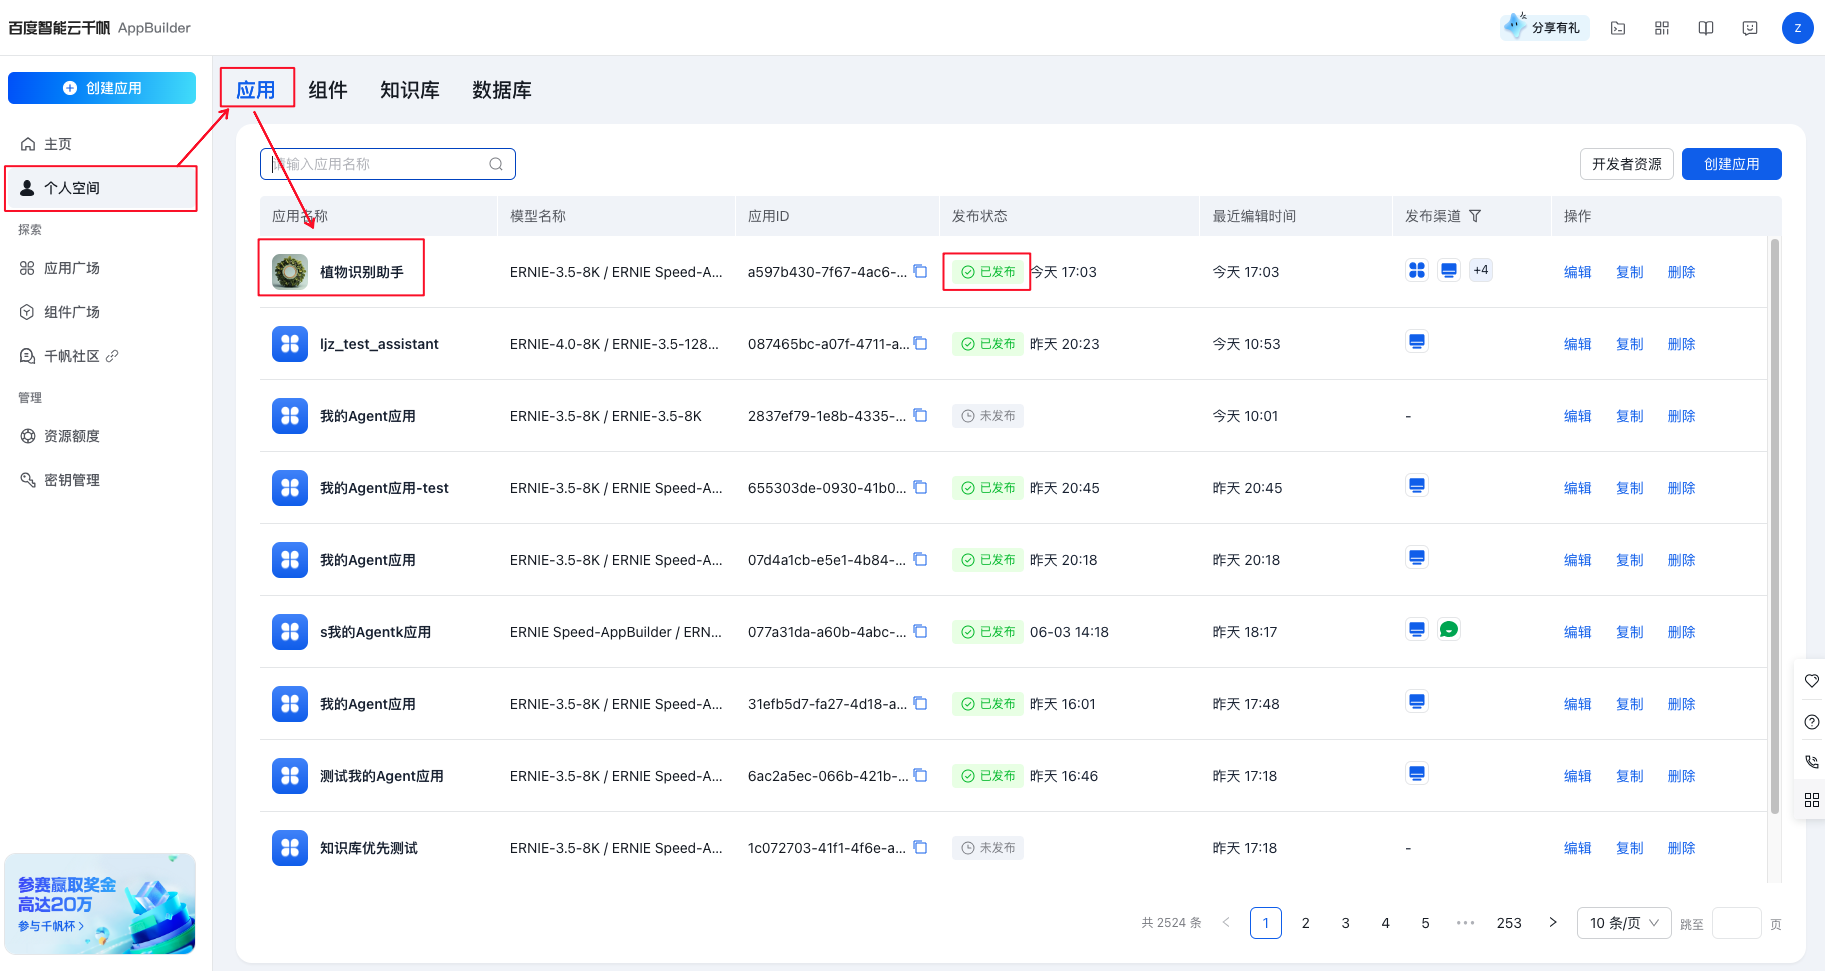Click the heart favorite icon on right edge
The image size is (1825, 971).
pos(1811,681)
